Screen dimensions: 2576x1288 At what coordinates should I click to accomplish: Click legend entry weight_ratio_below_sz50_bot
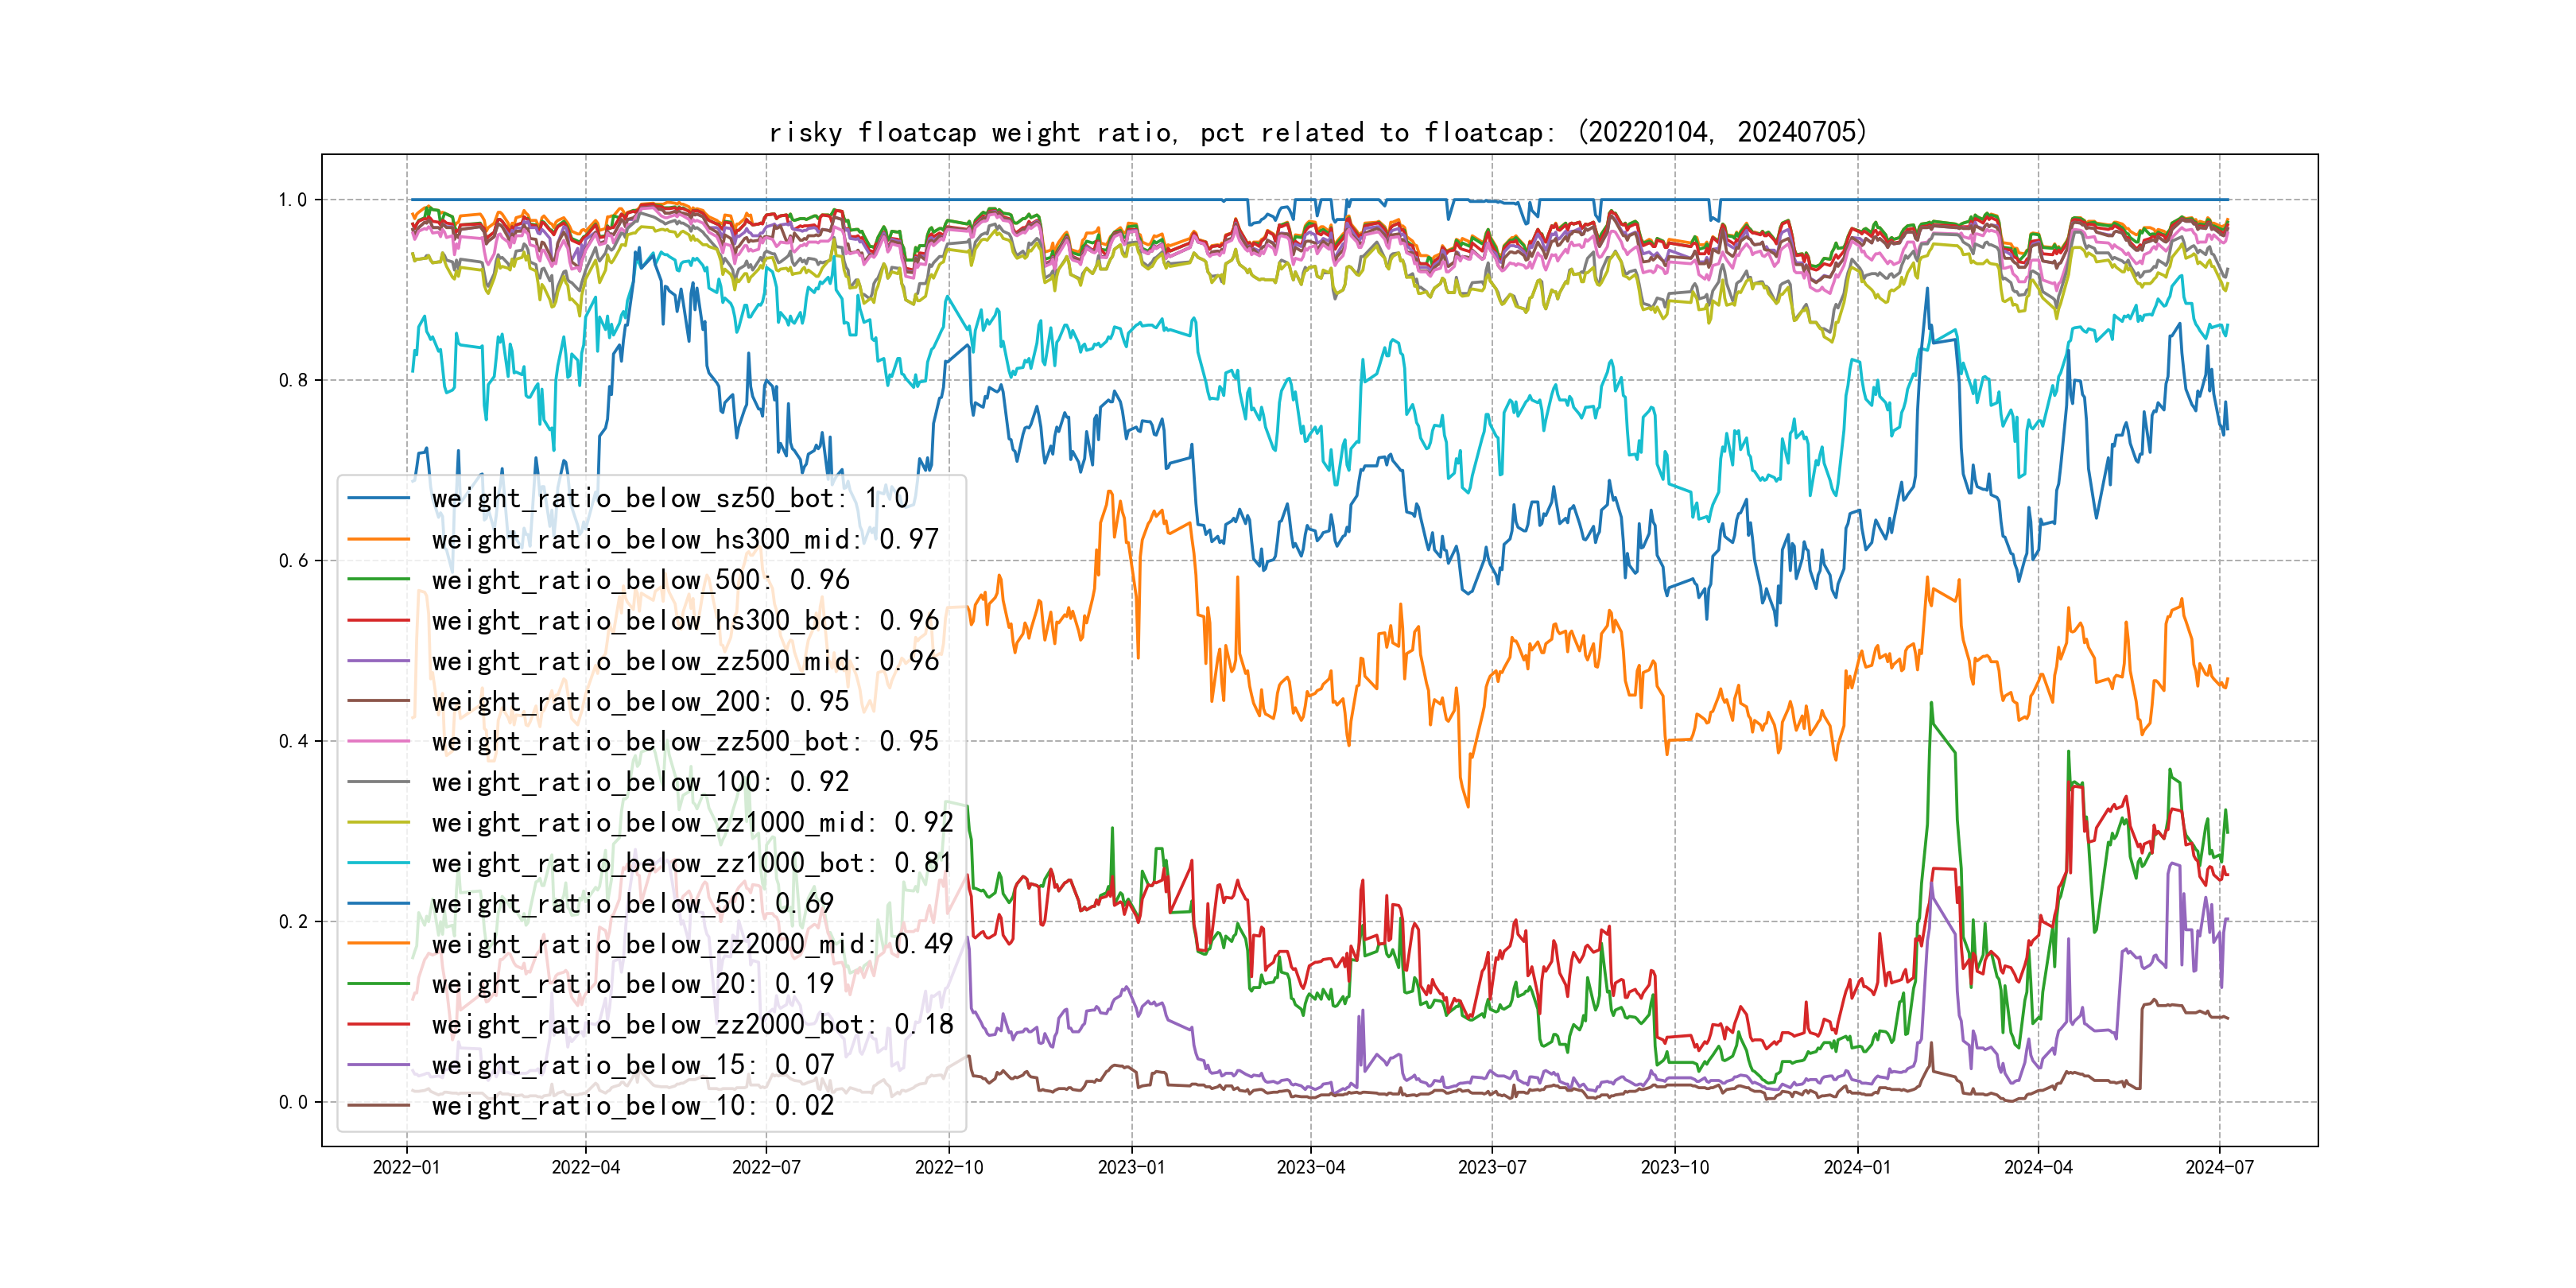[x=669, y=498]
